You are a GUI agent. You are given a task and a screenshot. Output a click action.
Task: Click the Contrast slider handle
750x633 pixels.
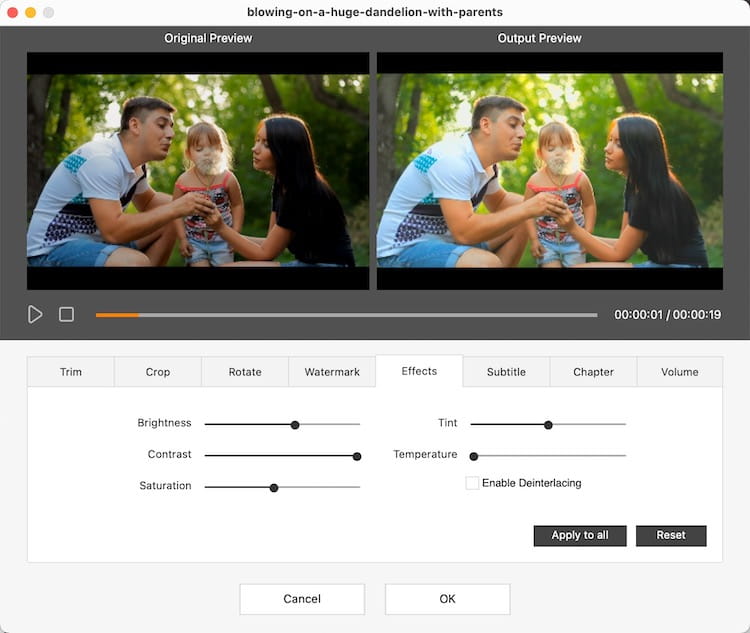point(357,456)
